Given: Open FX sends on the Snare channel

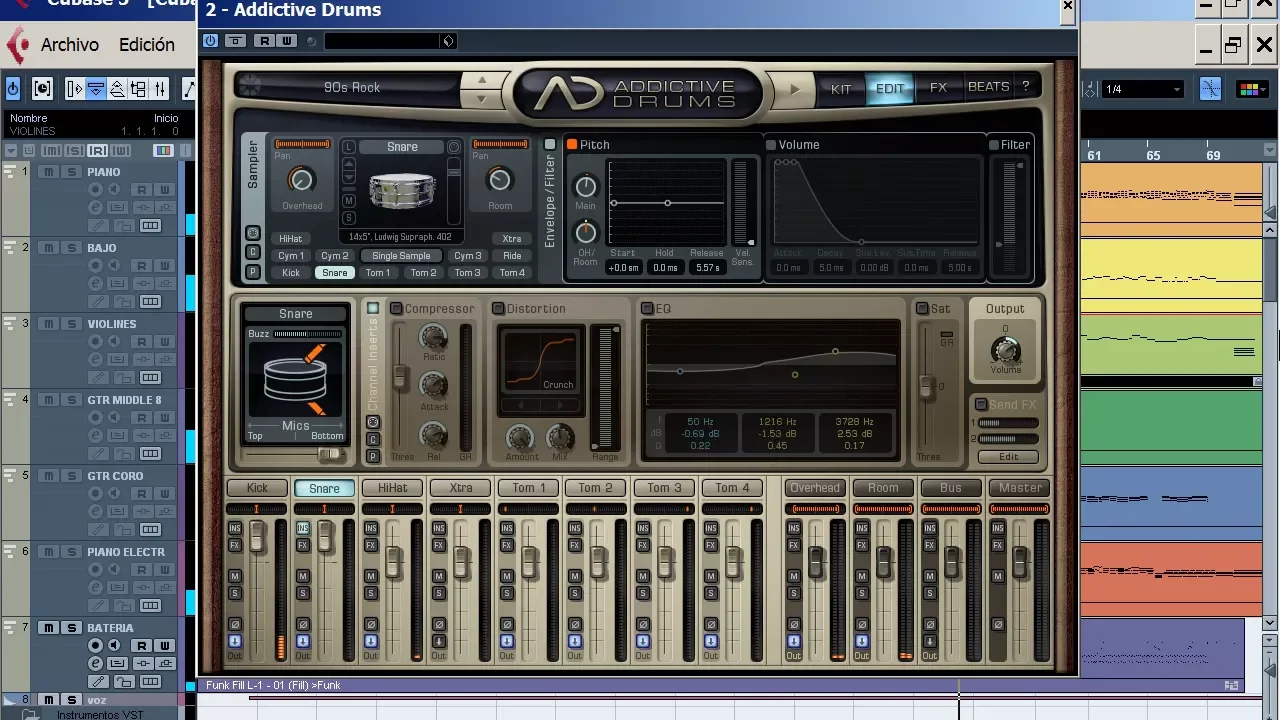Looking at the screenshot, I should (x=303, y=545).
